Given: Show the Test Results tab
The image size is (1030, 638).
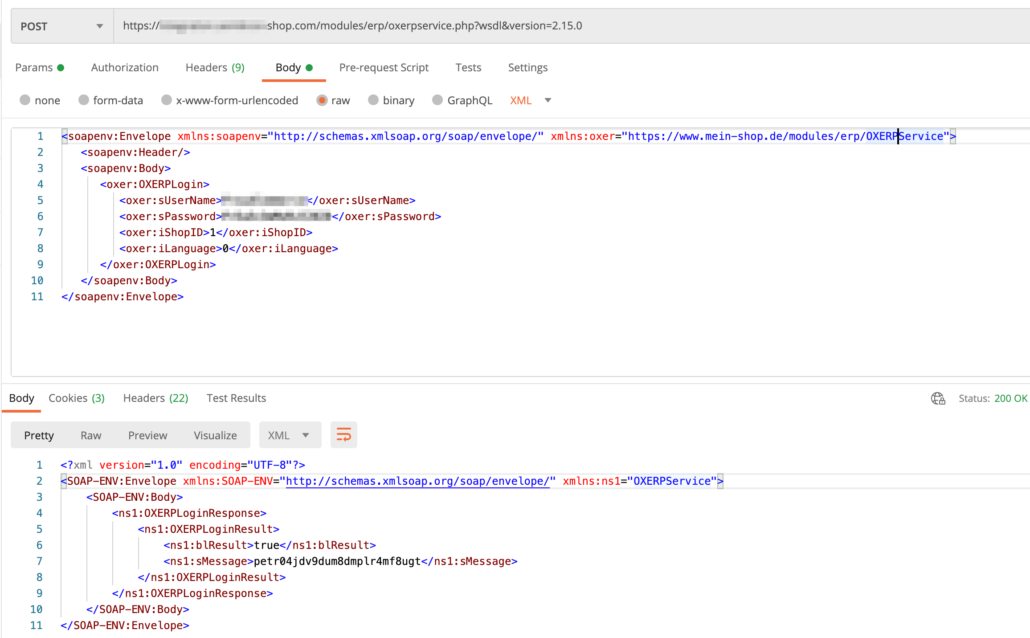Looking at the screenshot, I should pyautogui.click(x=236, y=398).
